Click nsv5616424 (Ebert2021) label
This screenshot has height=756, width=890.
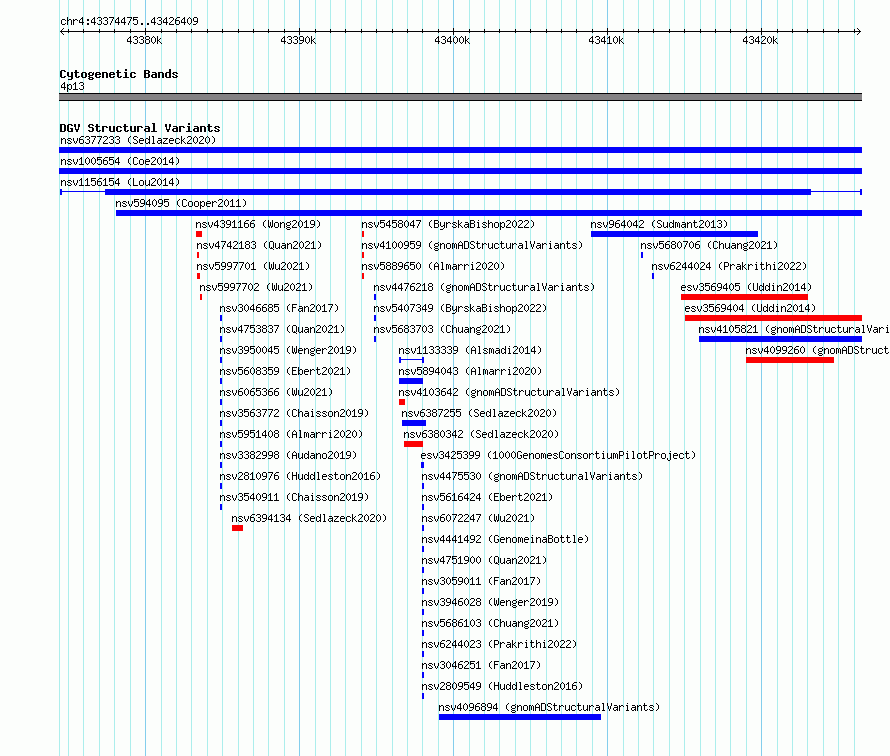487,497
